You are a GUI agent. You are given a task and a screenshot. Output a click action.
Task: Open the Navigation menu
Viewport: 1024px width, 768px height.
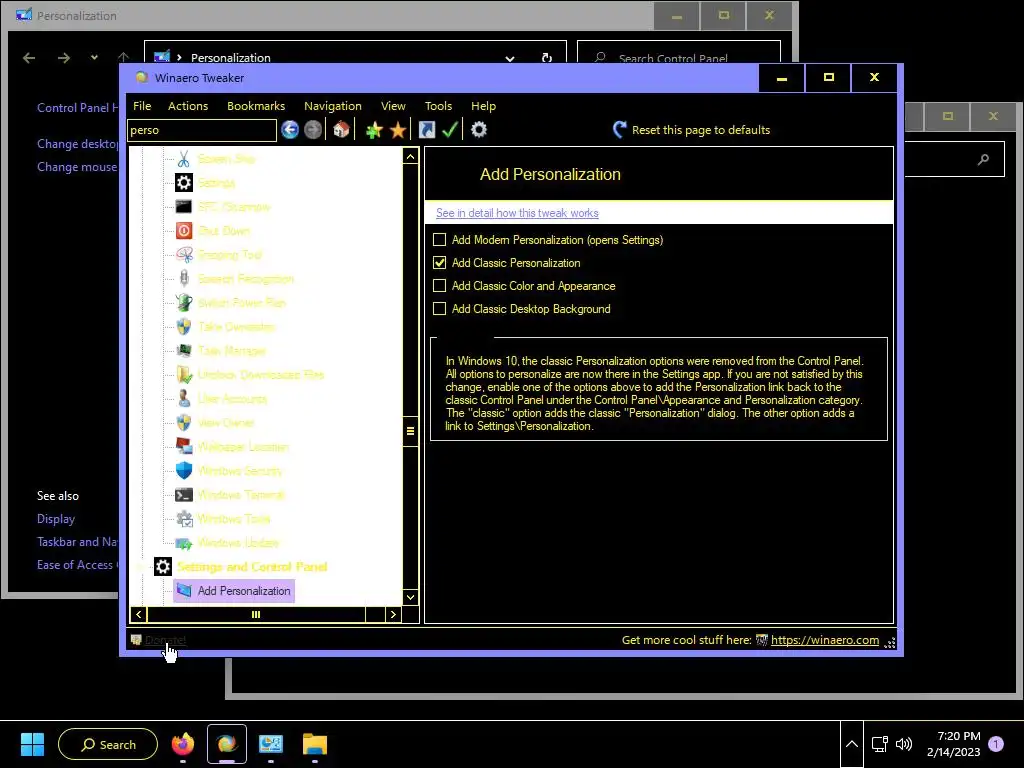[332, 106]
